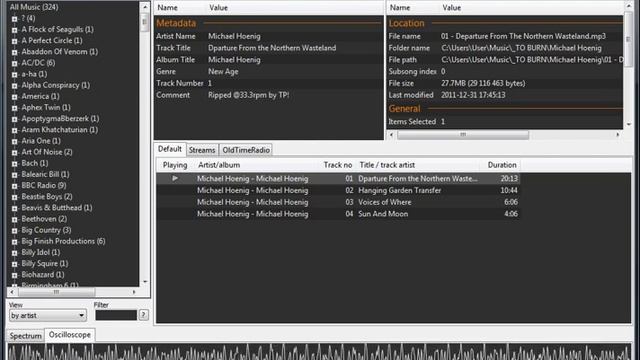Click the Playing column header
Image resolution: width=640 pixels, height=360 pixels.
click(175, 165)
